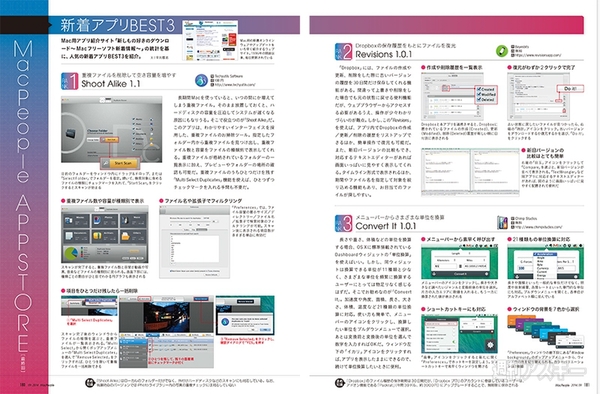This screenshot has width=600, height=394.
Task: Click the Convert It app icon
Action: (502, 222)
